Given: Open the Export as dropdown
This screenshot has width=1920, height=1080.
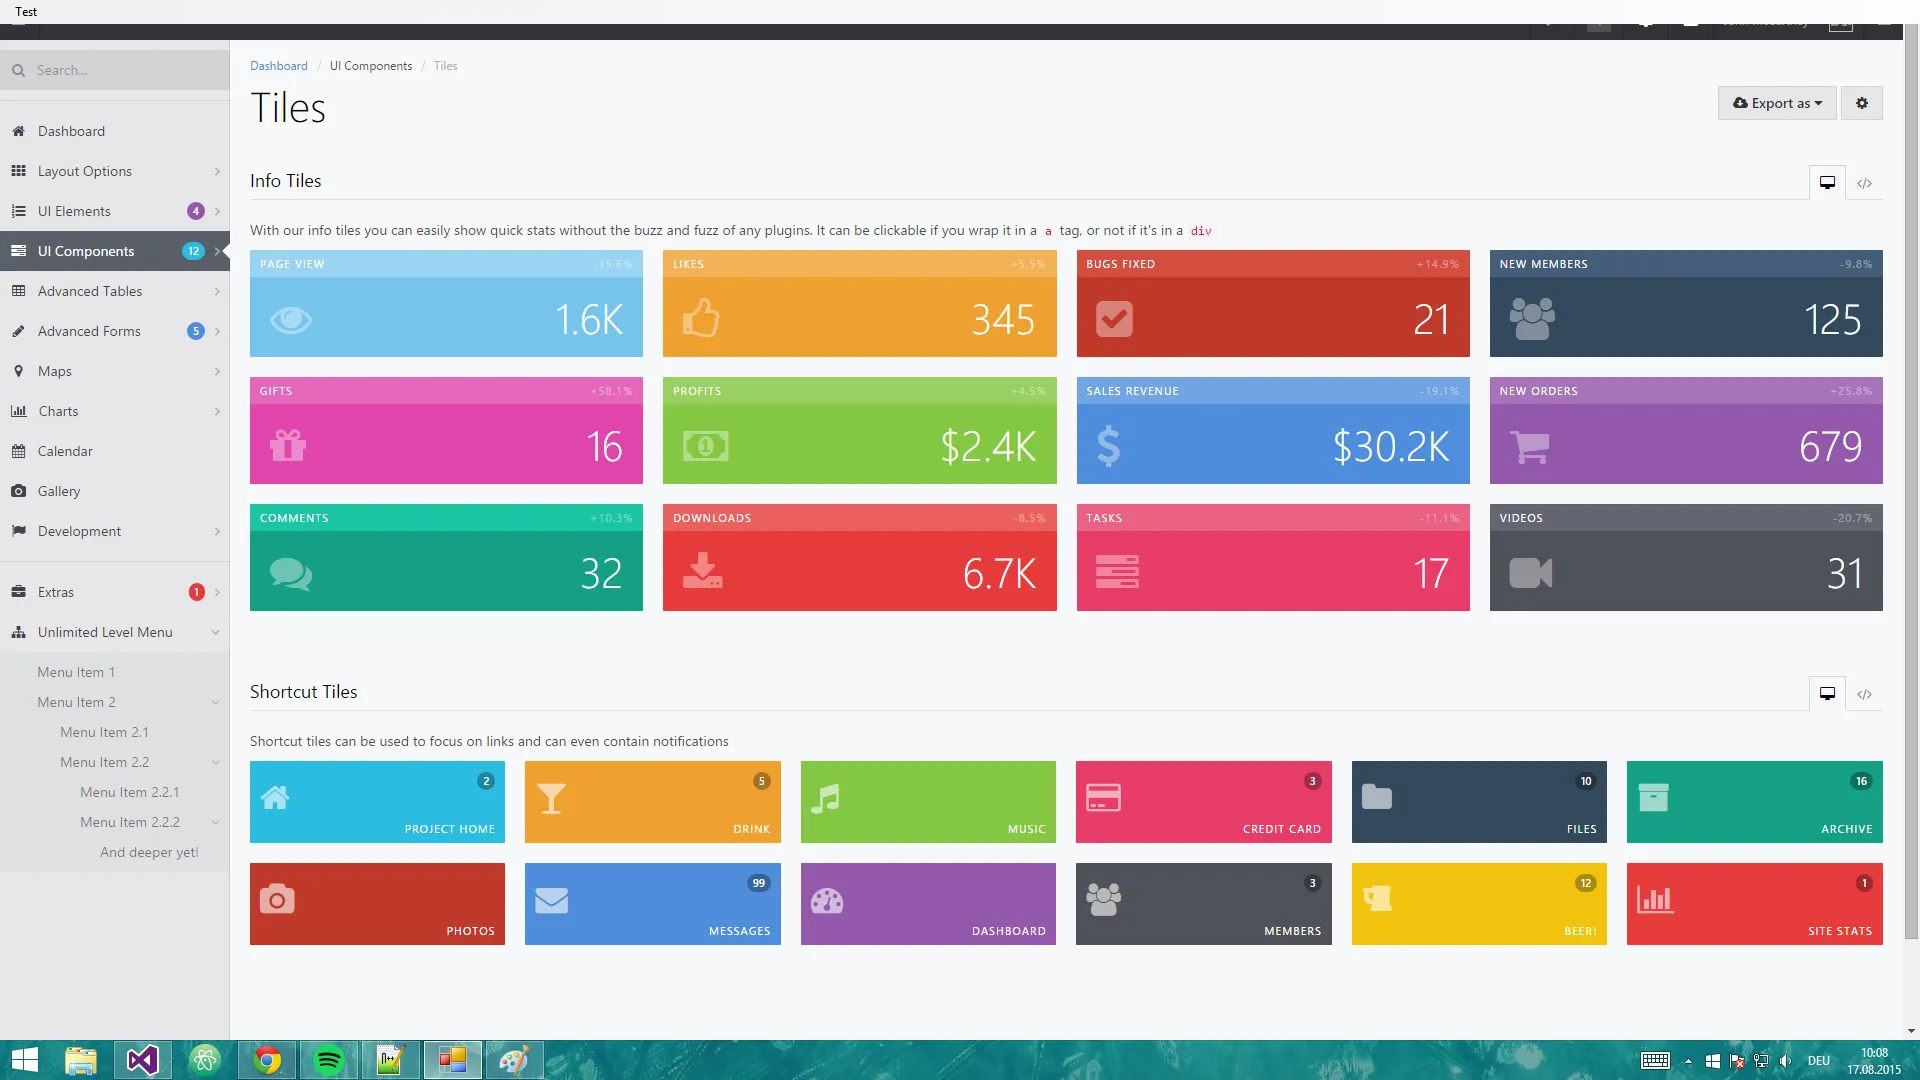Looking at the screenshot, I should 1777,103.
